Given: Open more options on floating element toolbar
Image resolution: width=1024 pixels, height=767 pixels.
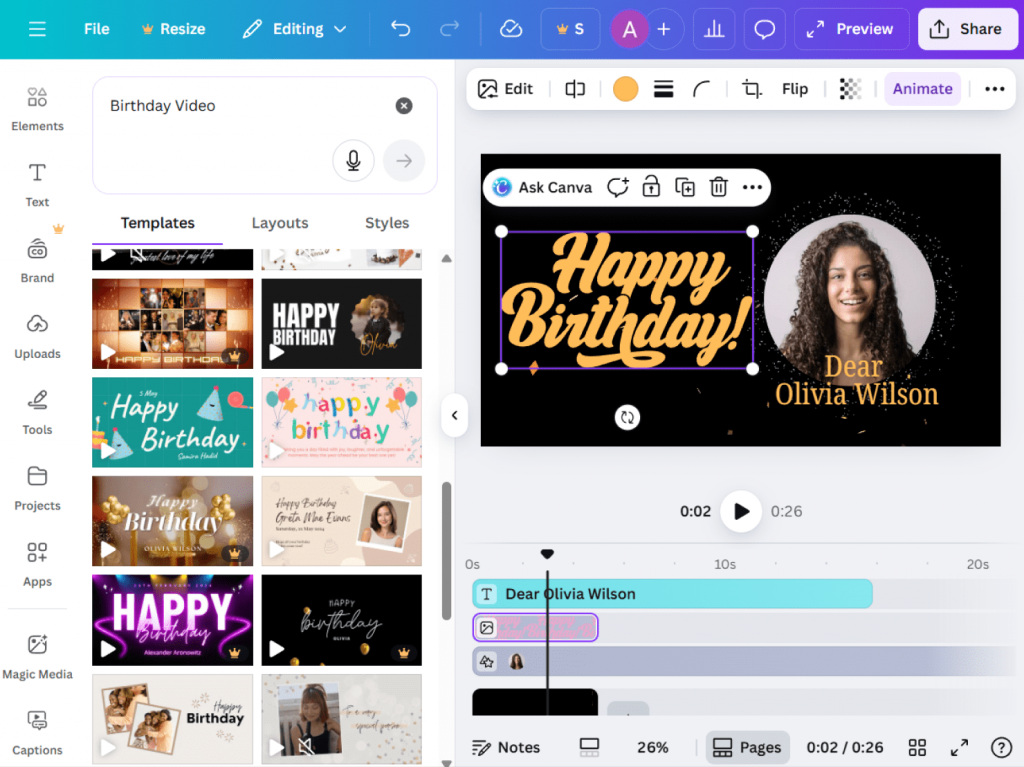Looking at the screenshot, I should point(752,188).
